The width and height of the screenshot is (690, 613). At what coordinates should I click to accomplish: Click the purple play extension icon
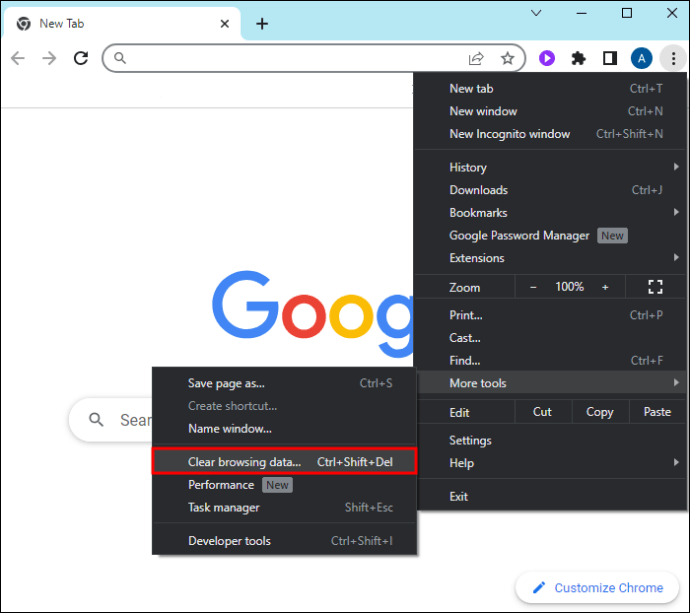click(547, 58)
